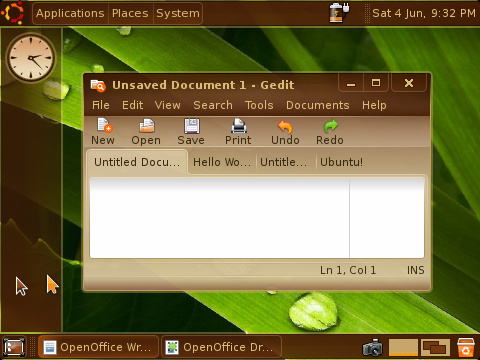The width and height of the screenshot is (480, 360).
Task: Open the Search menu
Action: 213,105
